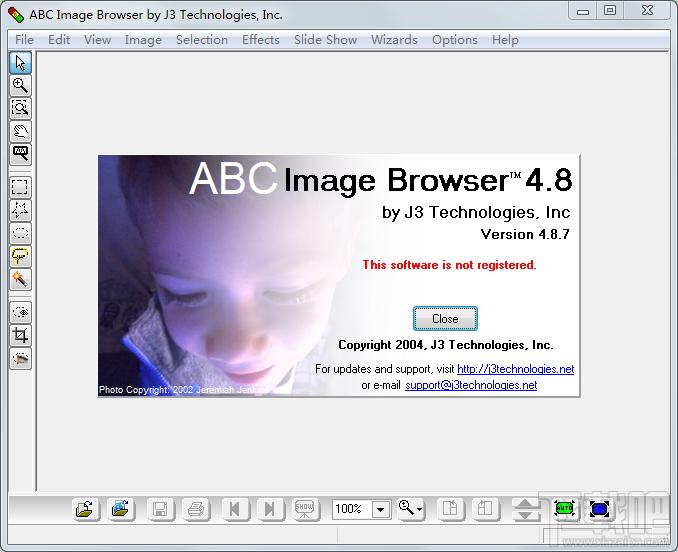Open a file with the folder icon
Image resolution: width=678 pixels, height=552 pixels.
(86, 509)
